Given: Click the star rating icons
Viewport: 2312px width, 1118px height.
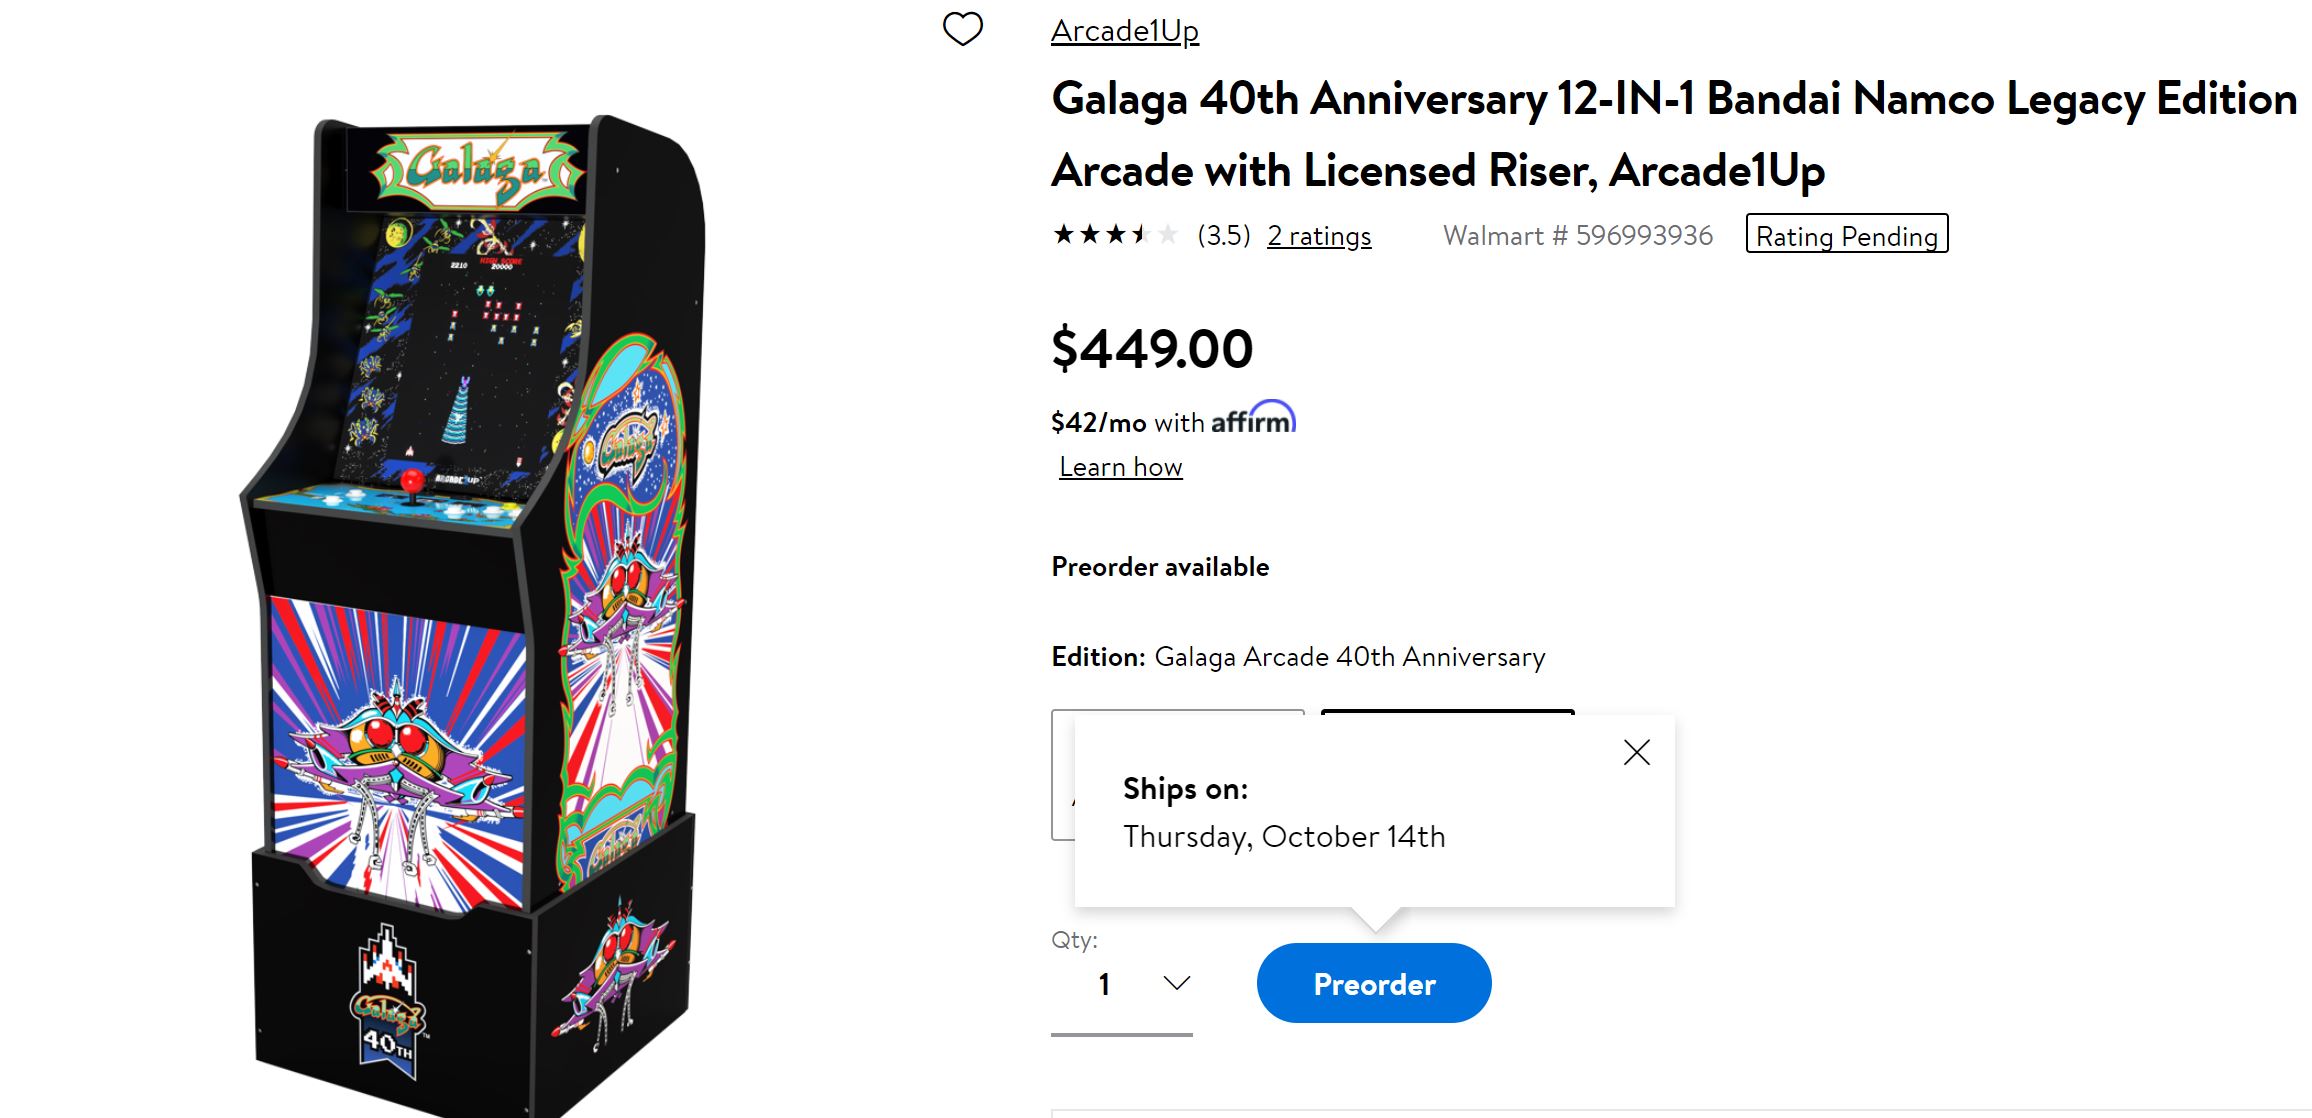Looking at the screenshot, I should coord(1114,235).
